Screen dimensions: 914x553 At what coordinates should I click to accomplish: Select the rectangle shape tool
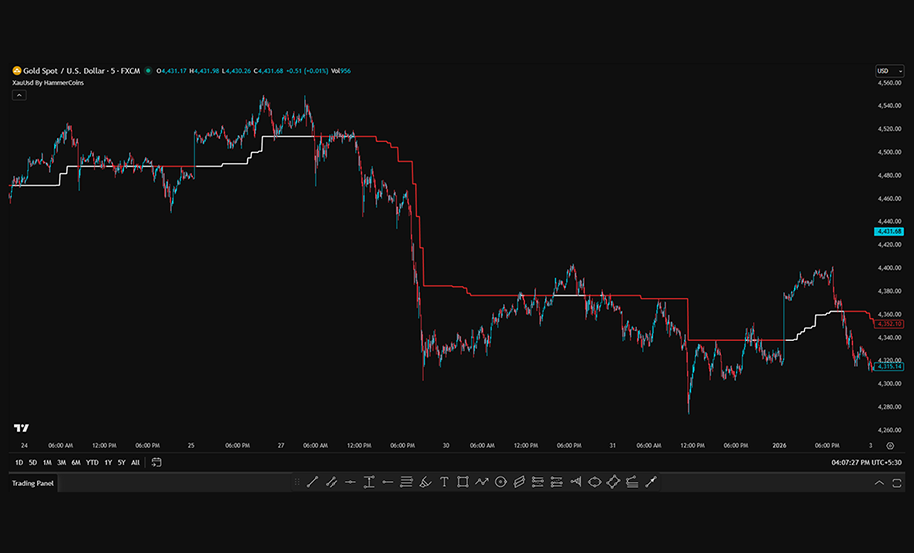[x=463, y=482]
